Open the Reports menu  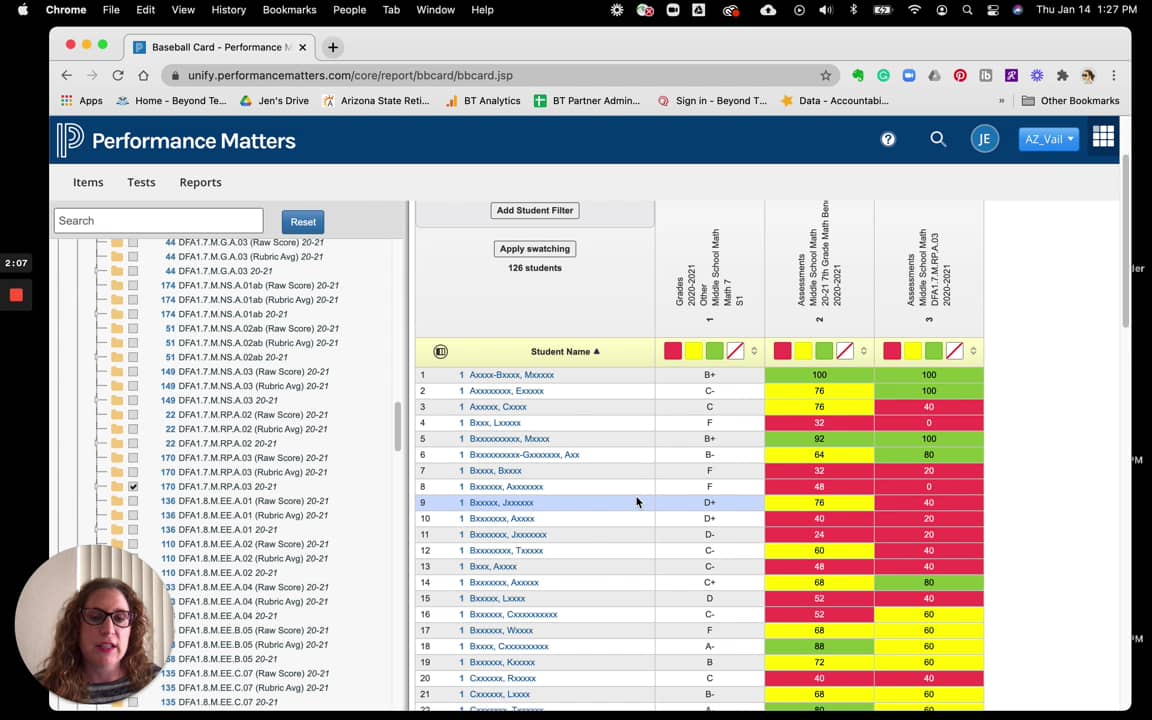pyautogui.click(x=200, y=182)
